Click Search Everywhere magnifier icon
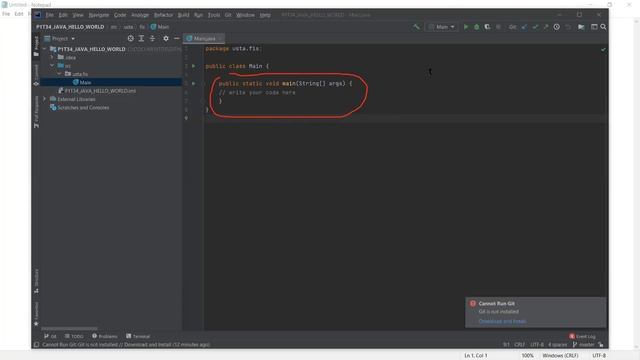Screen dimensions: 640x360 tap(603, 27)
